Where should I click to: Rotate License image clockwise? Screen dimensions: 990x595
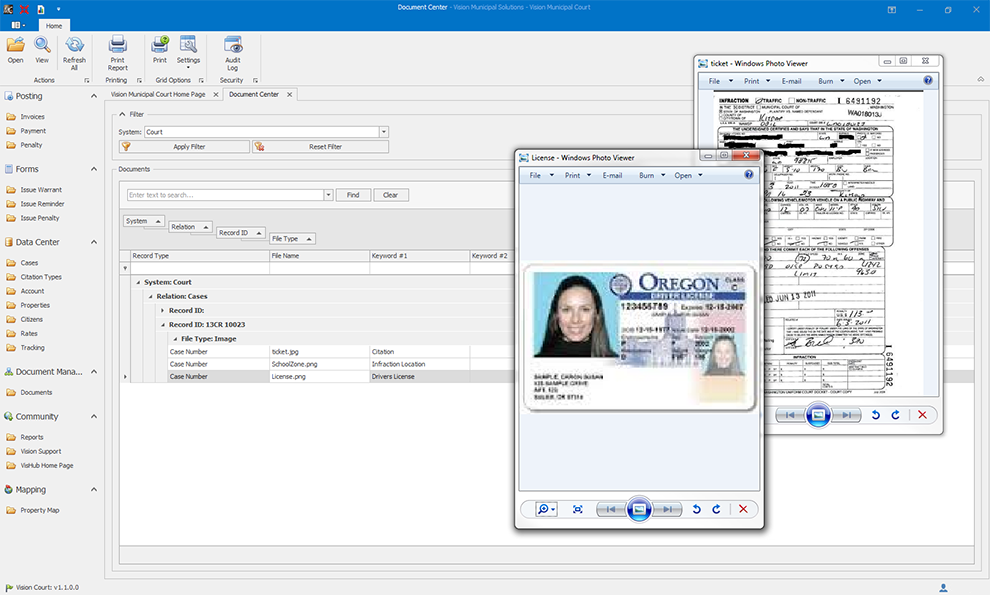(717, 509)
